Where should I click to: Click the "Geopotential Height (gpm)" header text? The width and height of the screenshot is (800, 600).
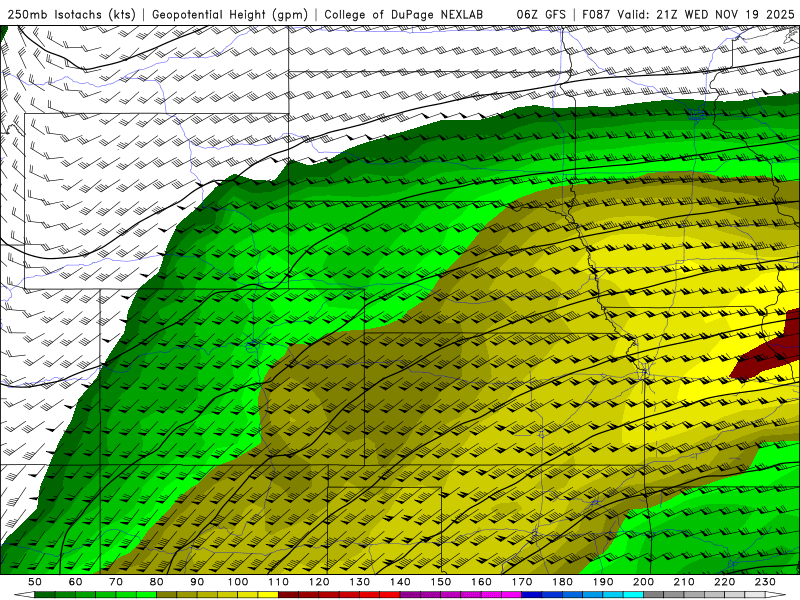click(230, 15)
